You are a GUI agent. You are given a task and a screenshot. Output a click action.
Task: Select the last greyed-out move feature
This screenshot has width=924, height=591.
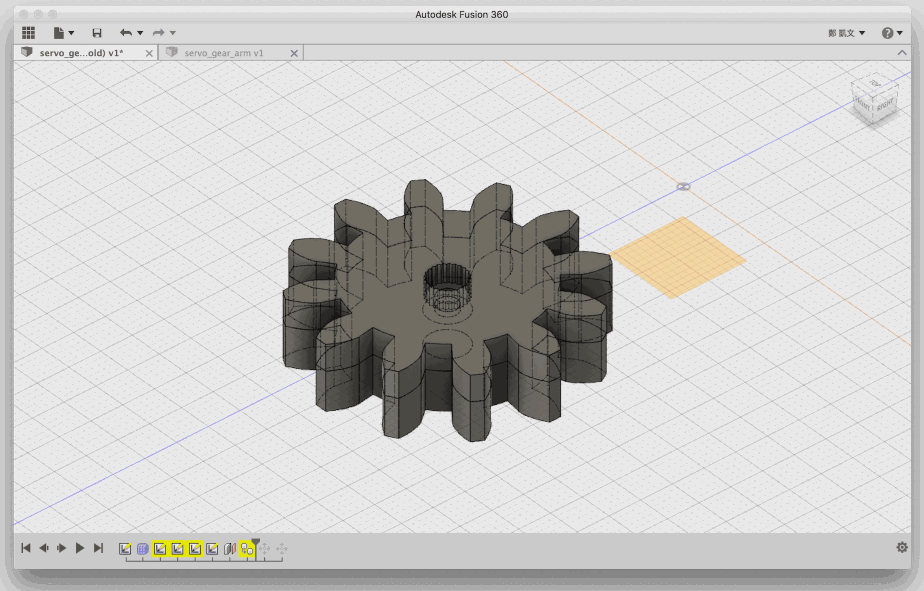coord(282,549)
